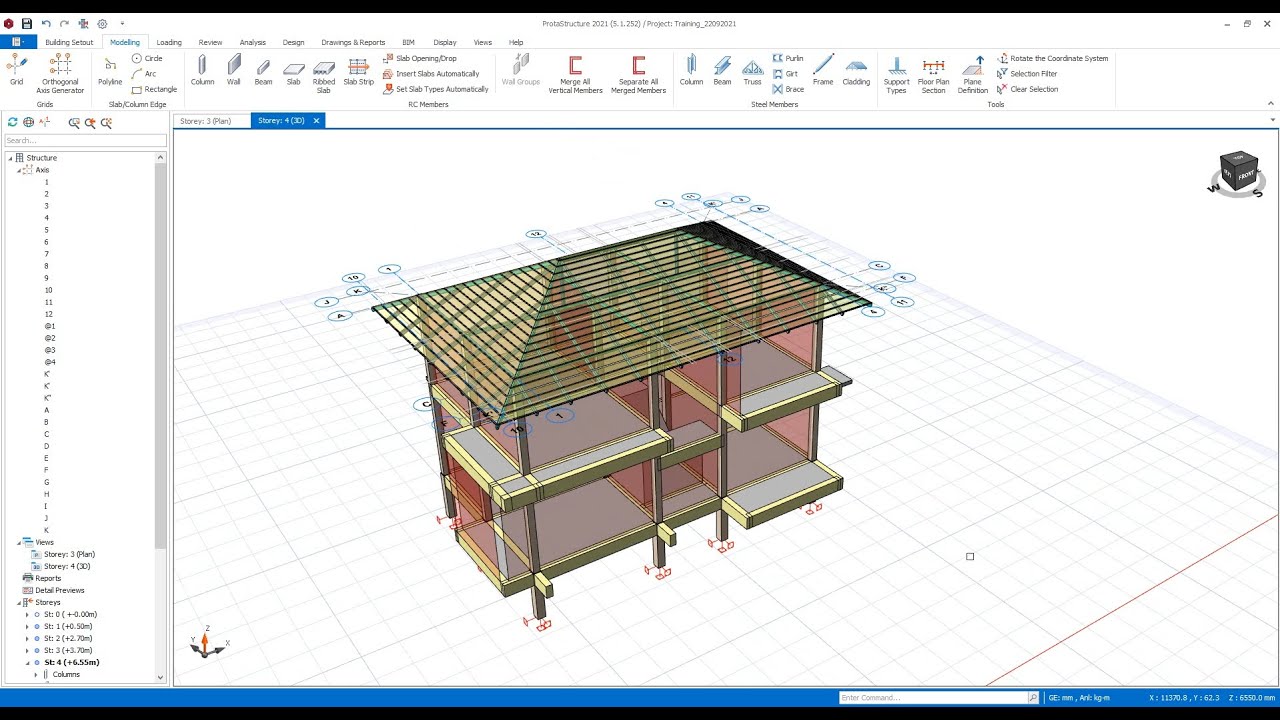Open Orthogonal Axis Generator
Screen dimensions: 1280x720
(60, 73)
